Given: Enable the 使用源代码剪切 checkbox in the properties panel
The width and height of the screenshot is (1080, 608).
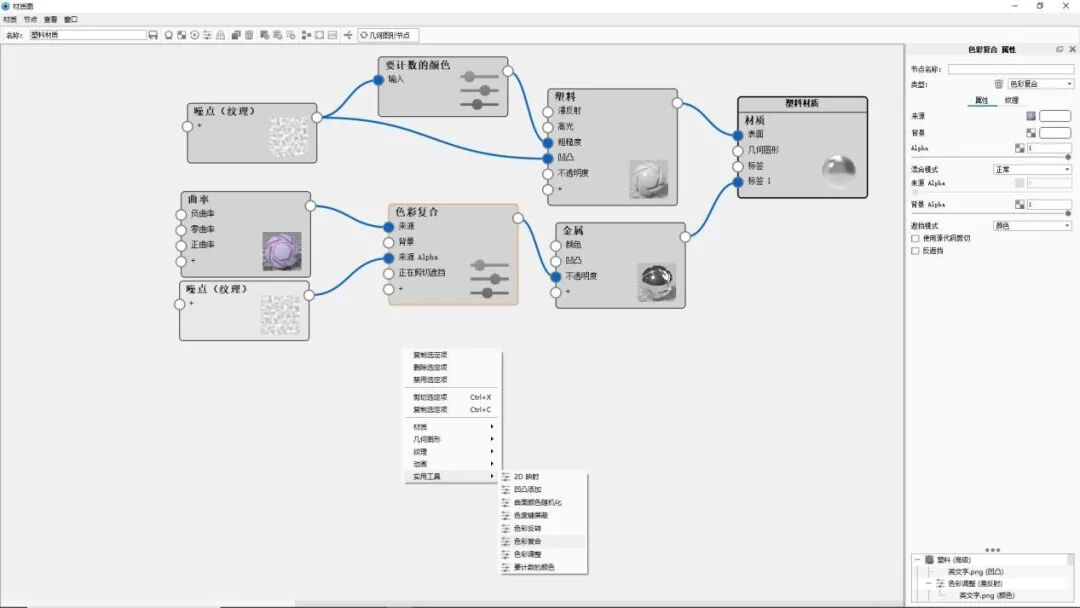Looking at the screenshot, I should click(x=916, y=238).
